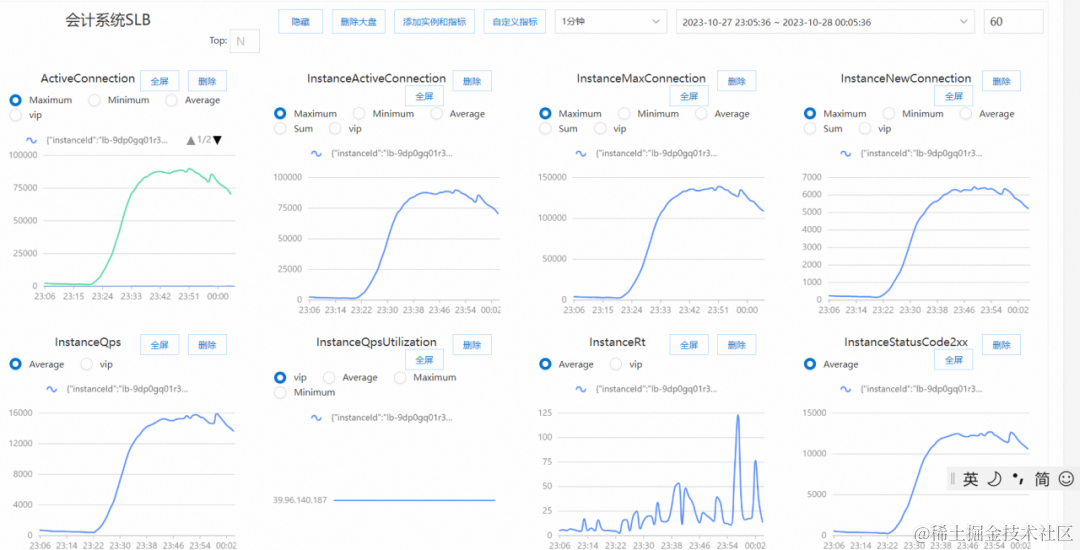This screenshot has width=1080, height=550.
Task: Select Average for InstanceStatusCode2xx
Action: click(x=810, y=363)
